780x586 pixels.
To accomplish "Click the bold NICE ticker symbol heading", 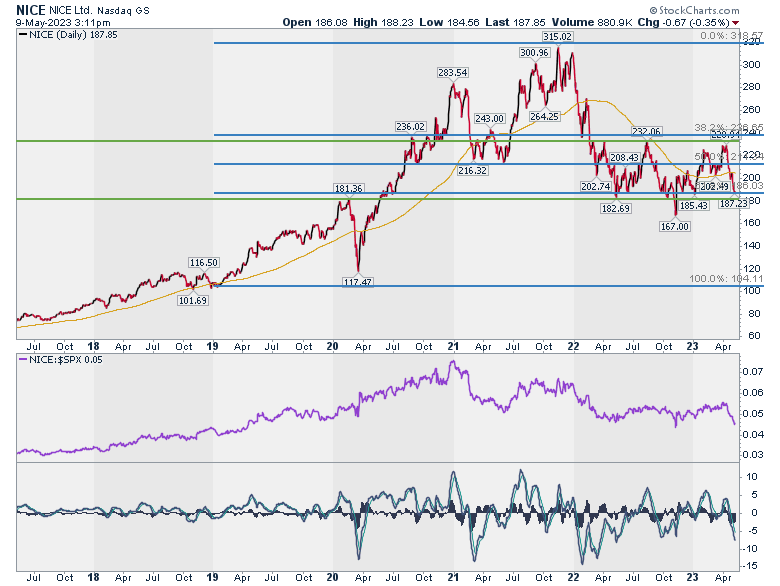I will point(31,10).
